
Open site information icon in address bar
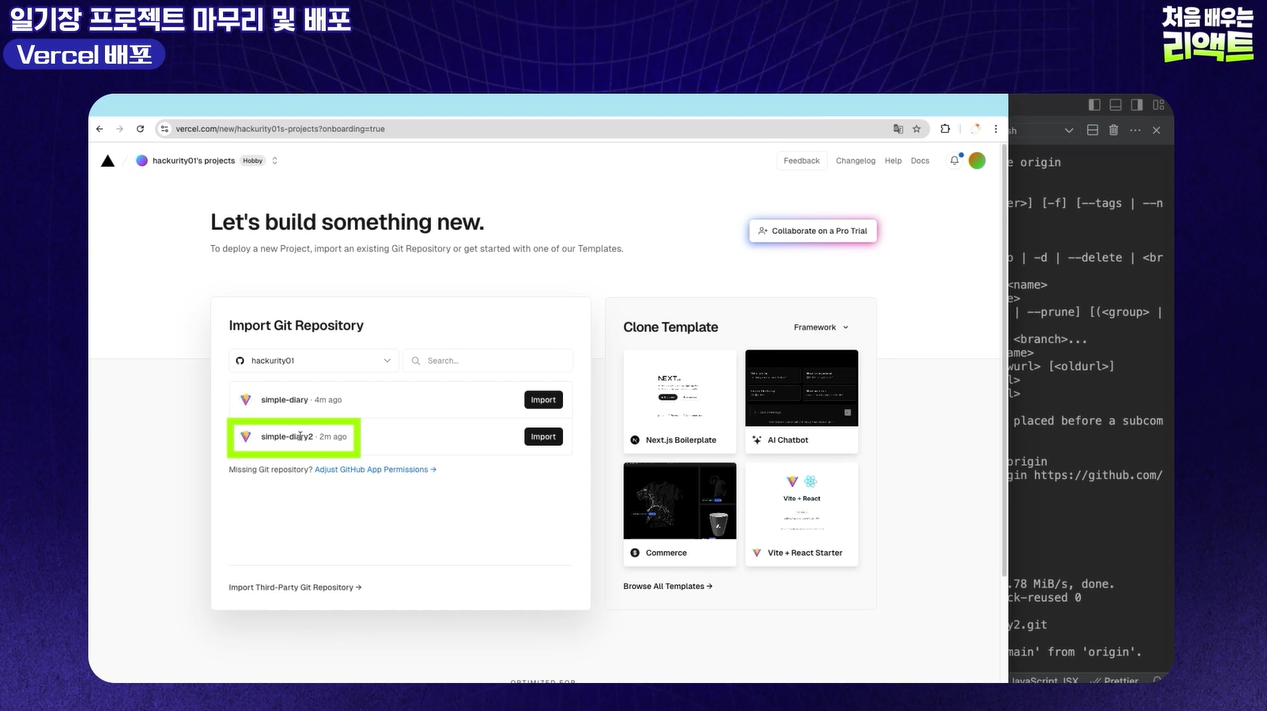tap(166, 129)
